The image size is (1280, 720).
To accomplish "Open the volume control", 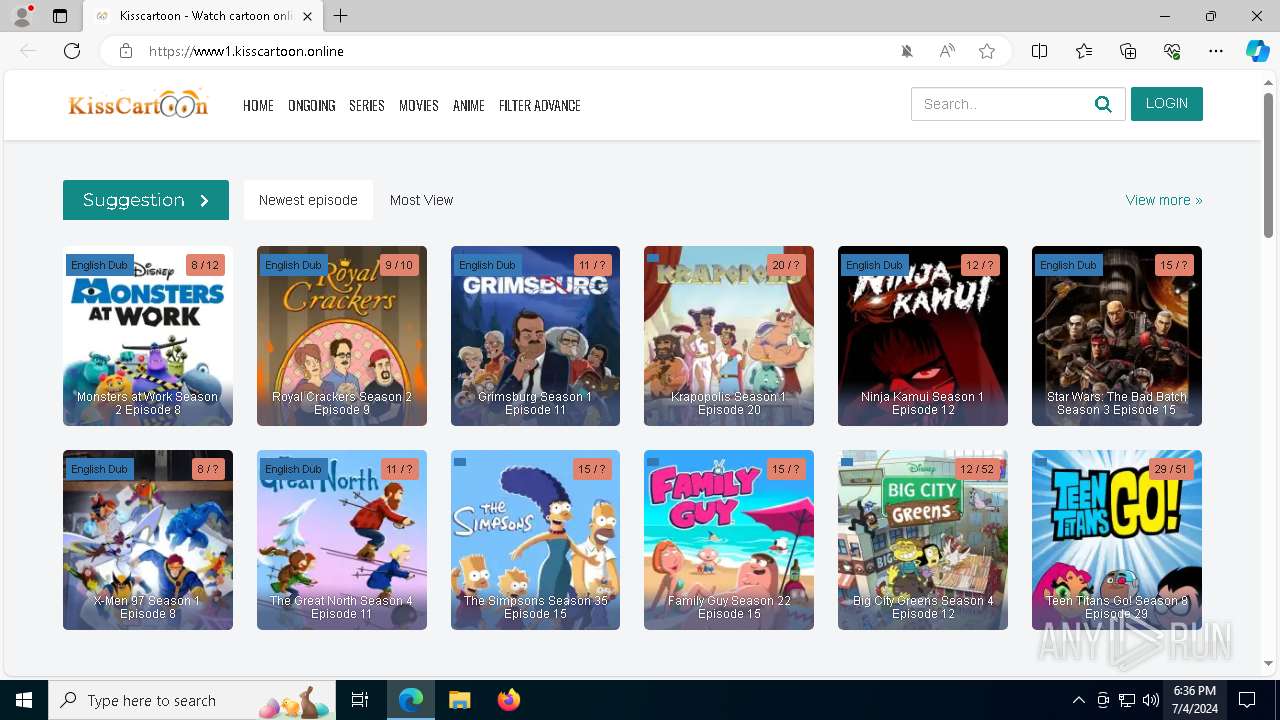I will [x=1151, y=700].
